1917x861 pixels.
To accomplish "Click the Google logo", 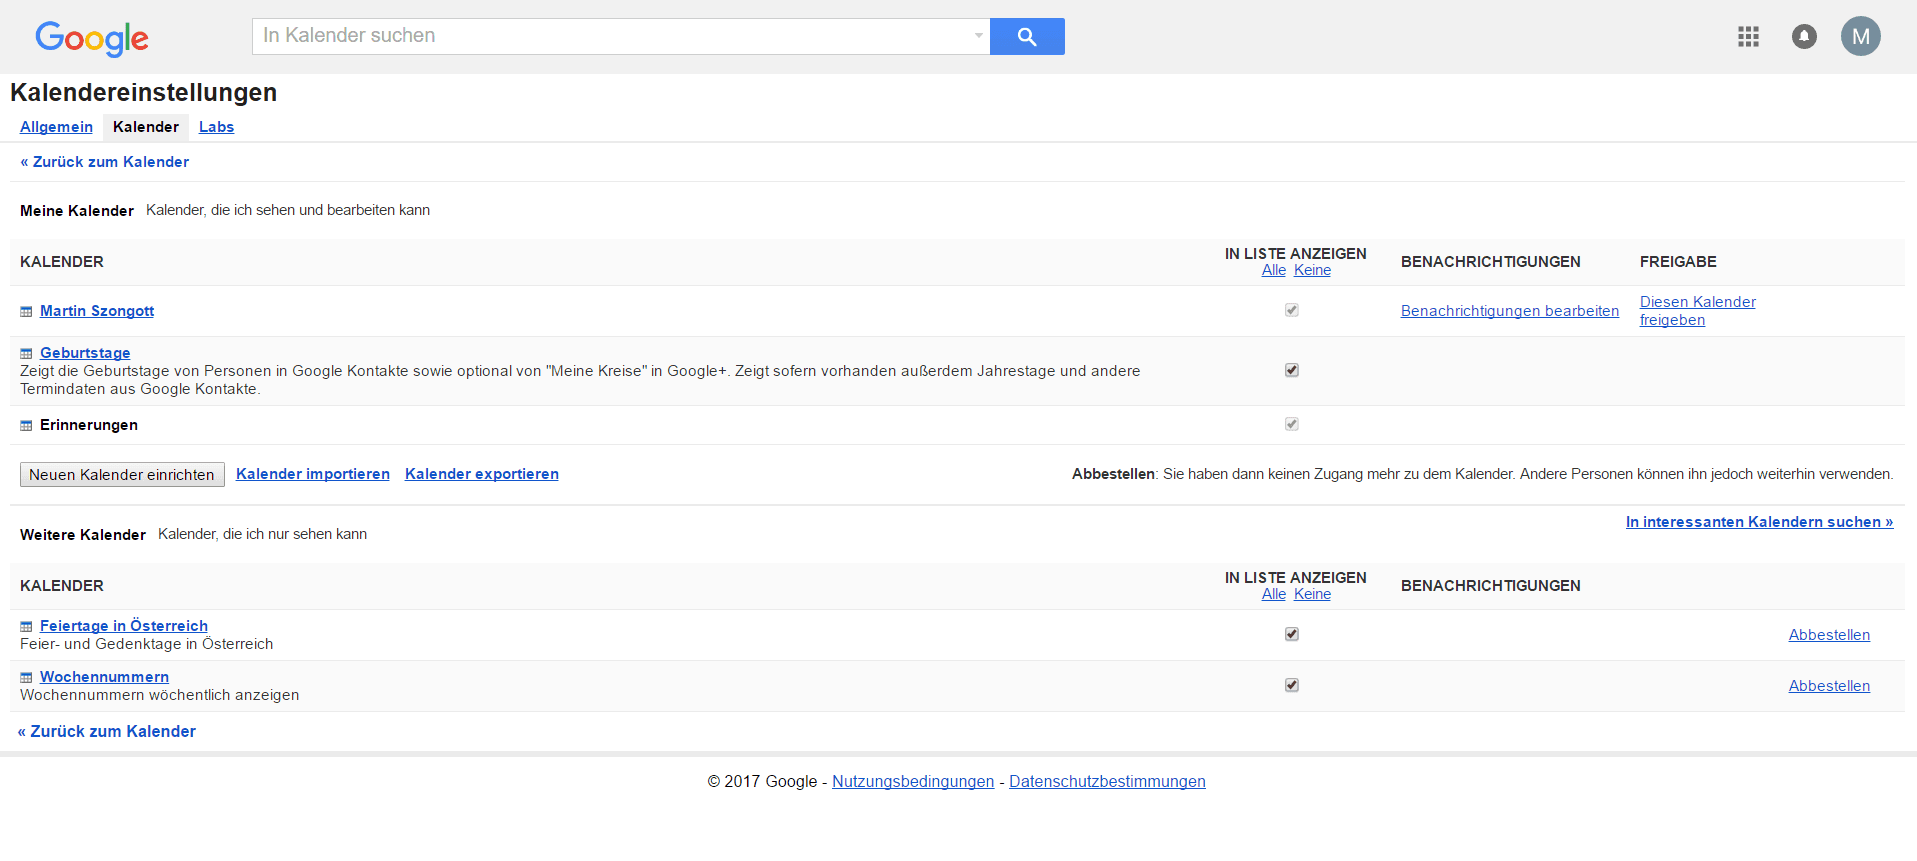I will (92, 38).
